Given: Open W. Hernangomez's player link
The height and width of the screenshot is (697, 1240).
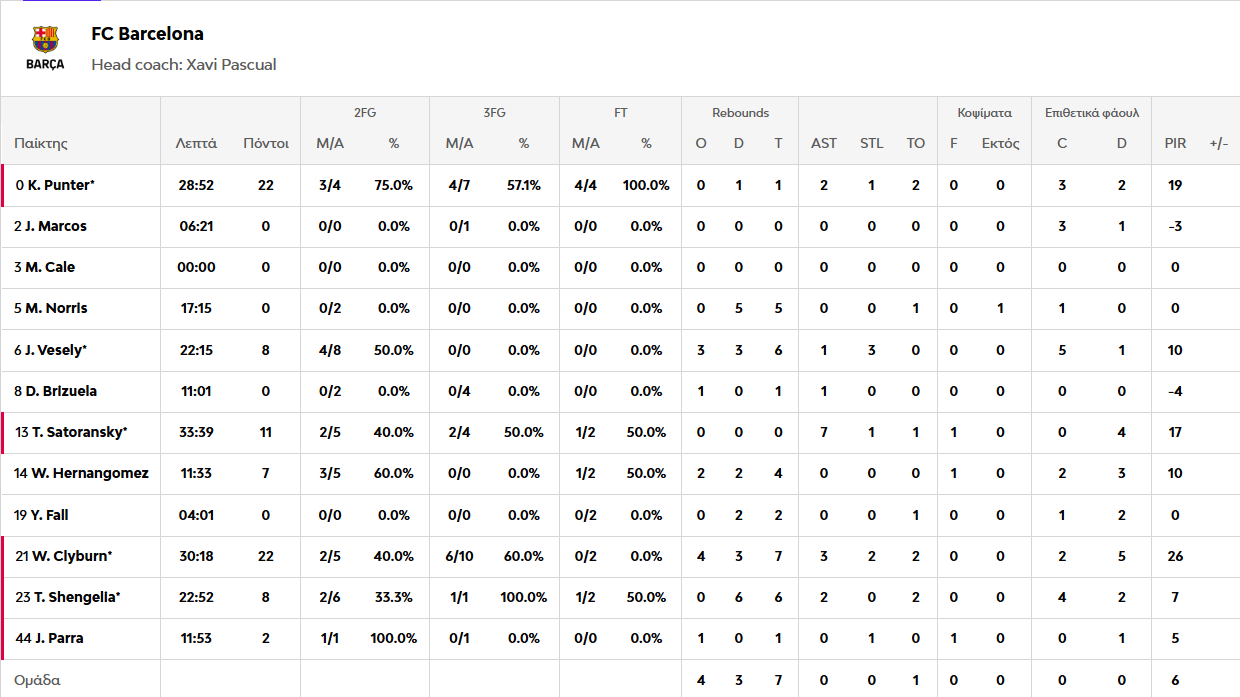Looking at the screenshot, I should 88,473.
